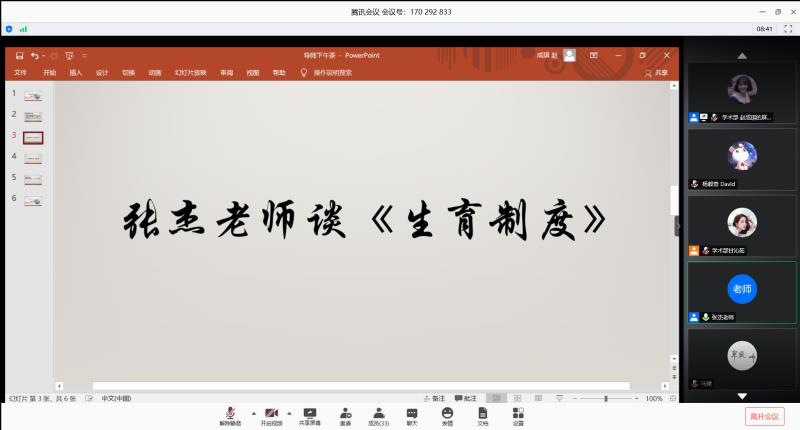Open the emoji reactions (表情) icon

pyautogui.click(x=447, y=414)
